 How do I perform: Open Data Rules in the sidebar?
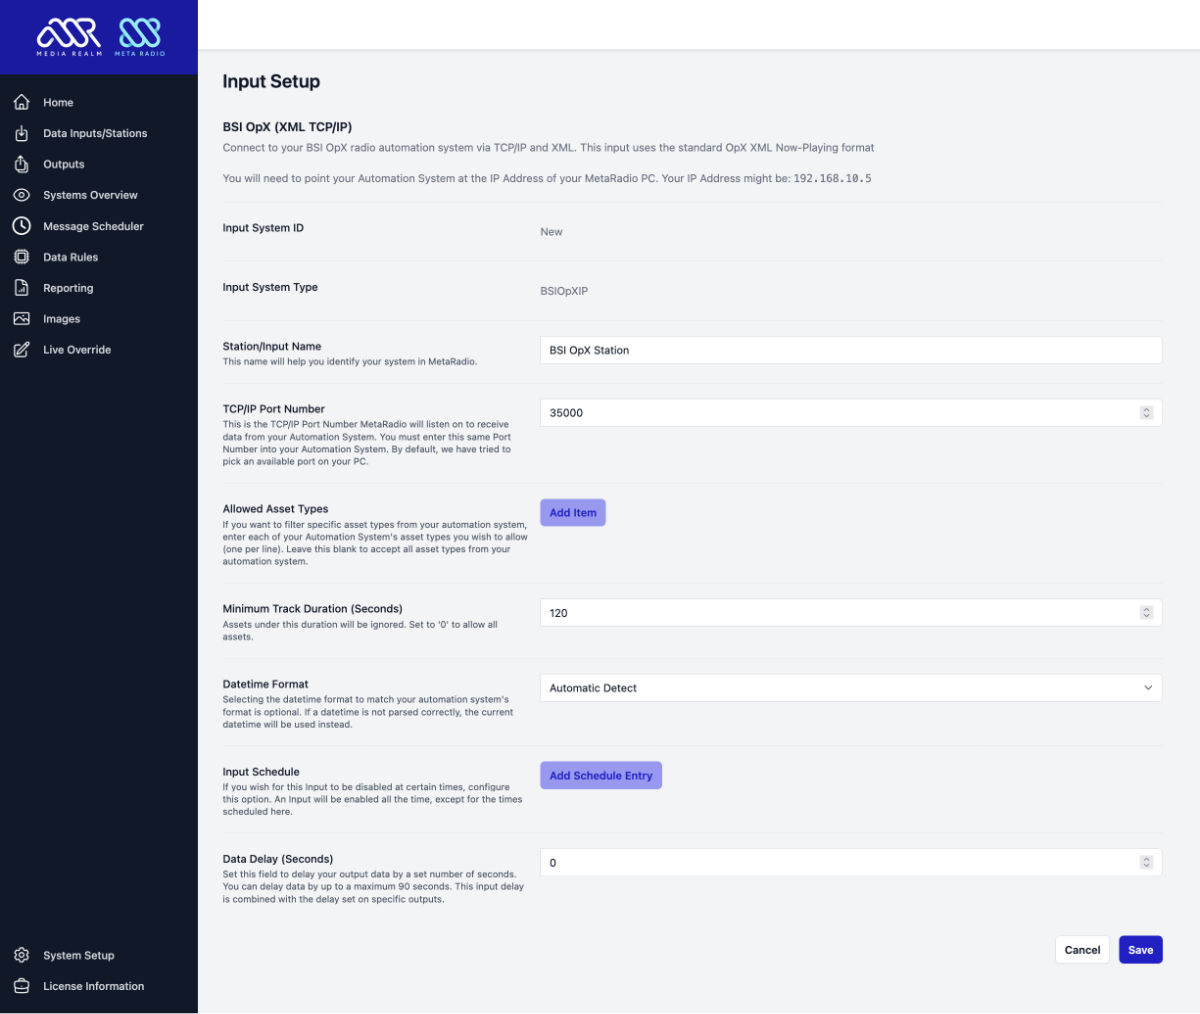coord(68,257)
